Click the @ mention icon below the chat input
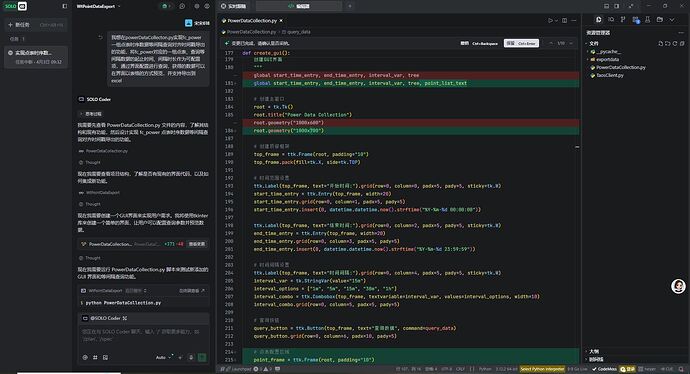Viewport: 690px width, 374px height. coord(85,358)
